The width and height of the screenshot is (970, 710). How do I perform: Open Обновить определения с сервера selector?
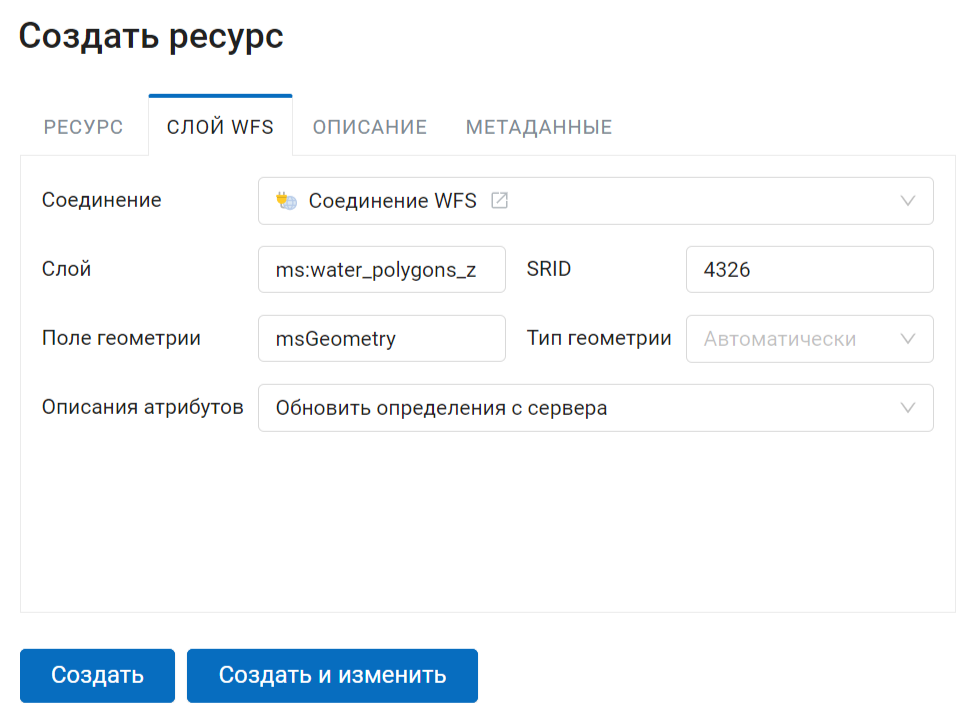coord(596,408)
